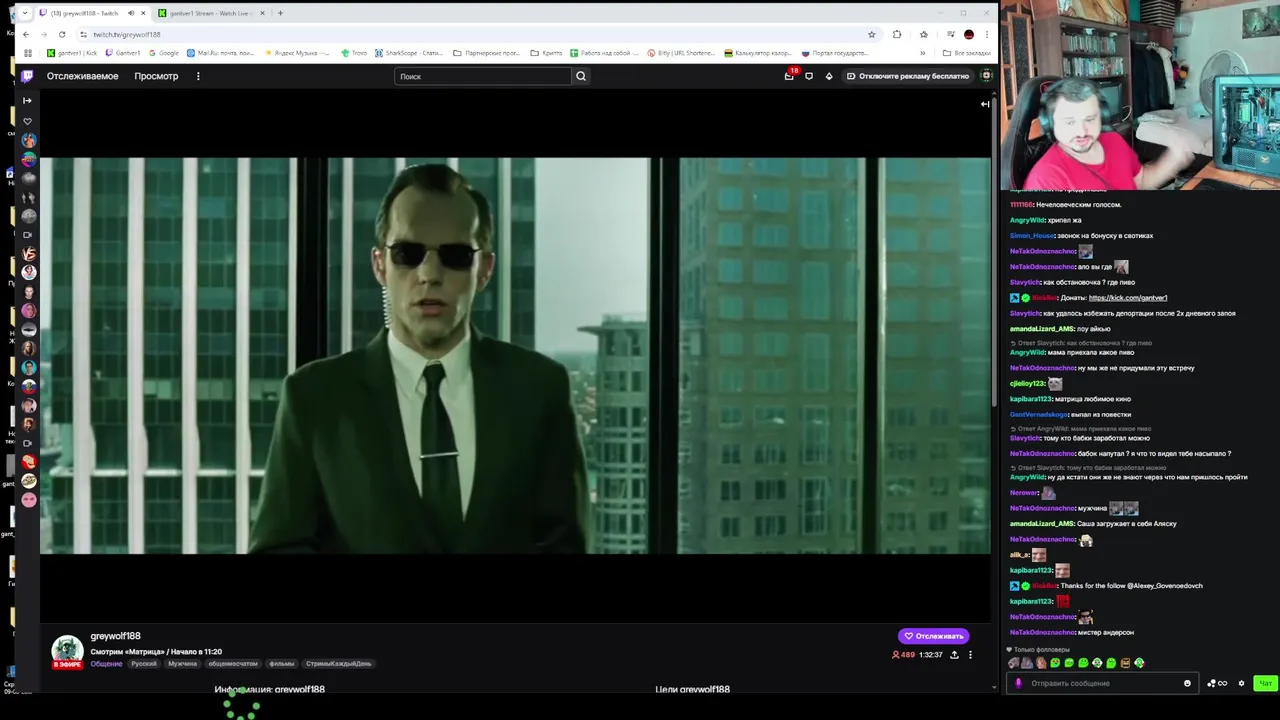
Task: Click 'Только фолловеры' followers-only notice
Action: 1038,650
